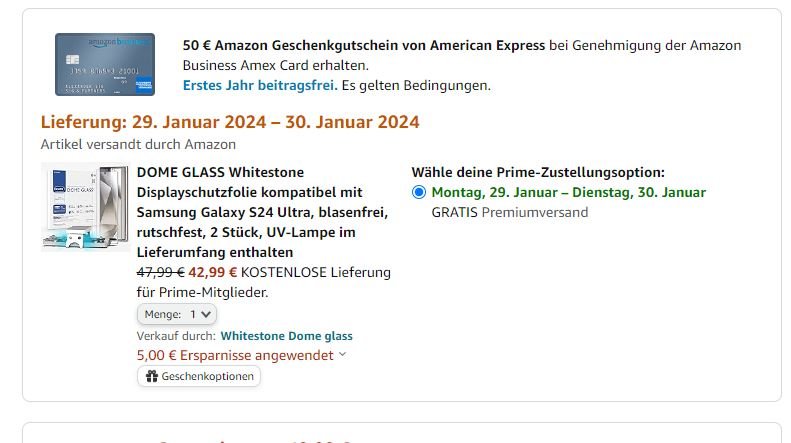The image size is (791, 443).
Task: Click the Lieferung: 29. Januar 2024 heading
Action: pyautogui.click(x=230, y=122)
